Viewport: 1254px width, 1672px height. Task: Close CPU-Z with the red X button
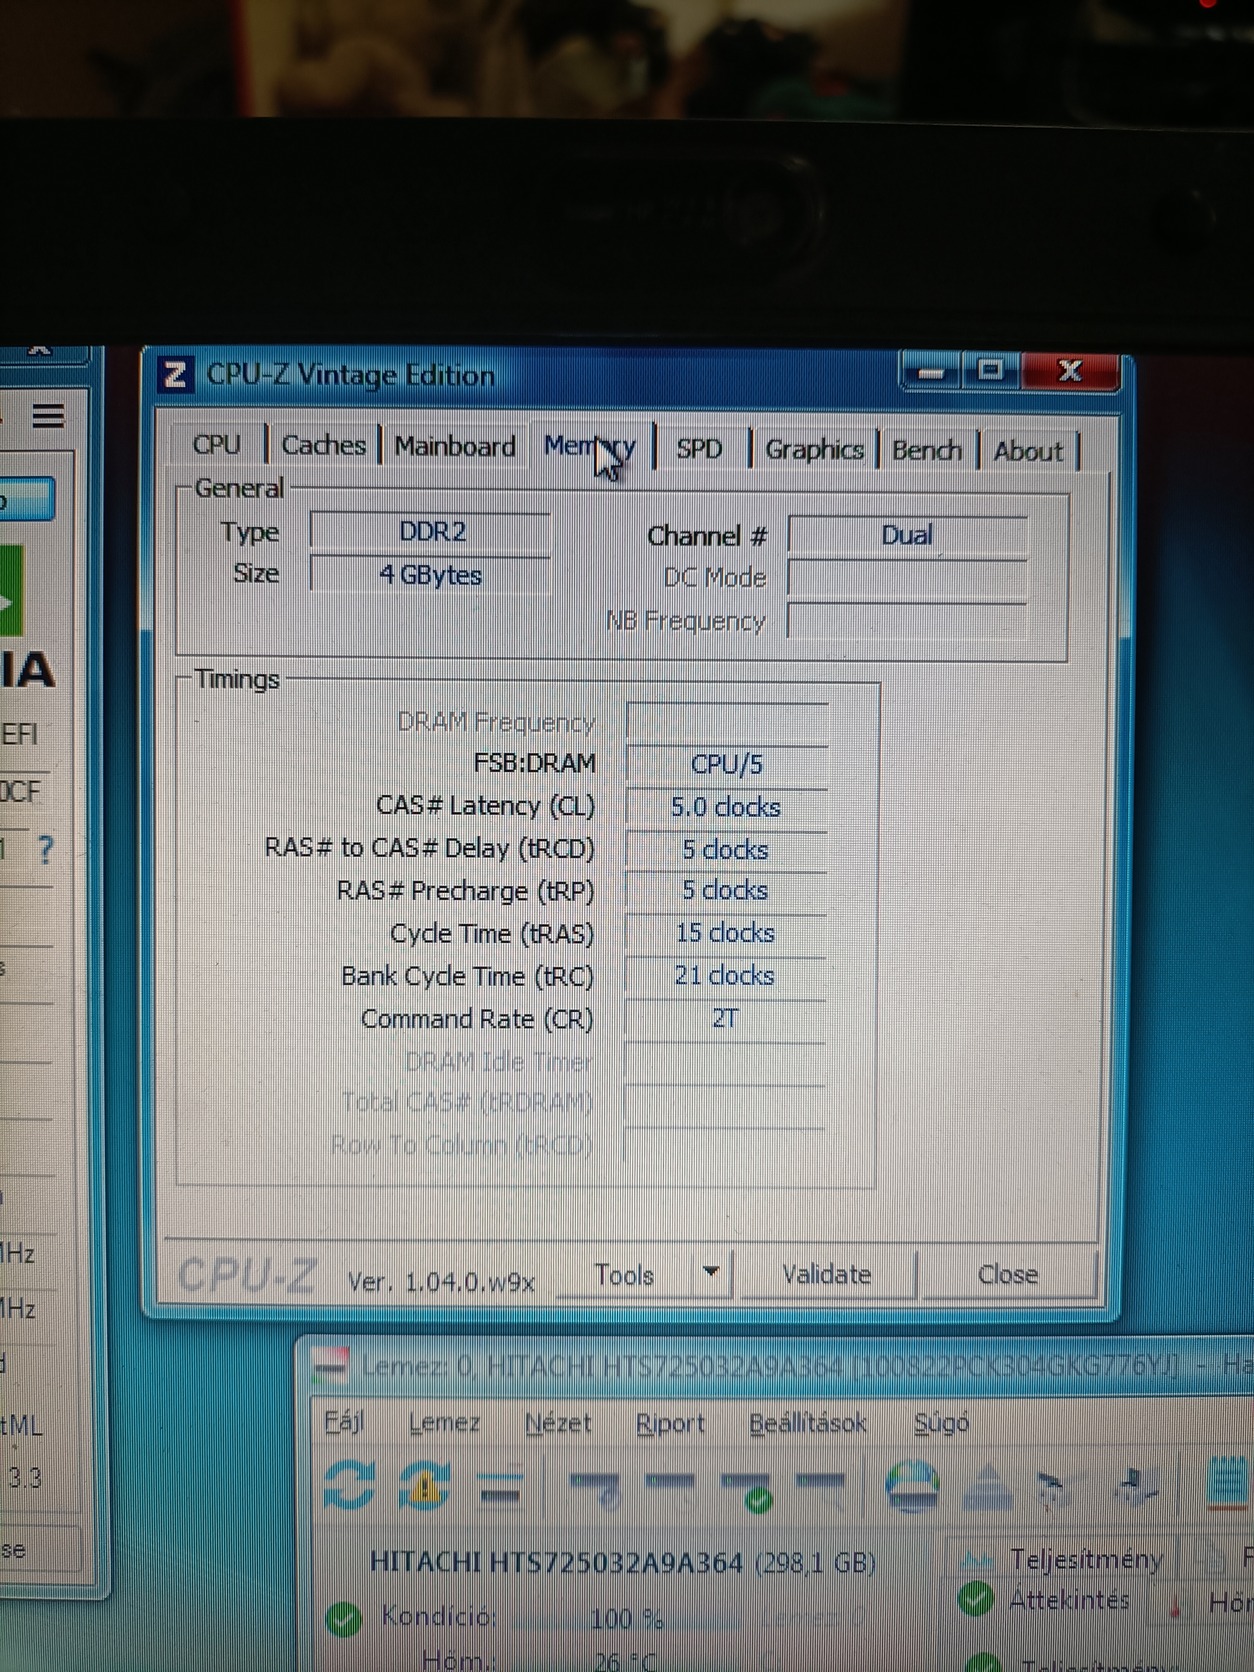[x=1069, y=371]
